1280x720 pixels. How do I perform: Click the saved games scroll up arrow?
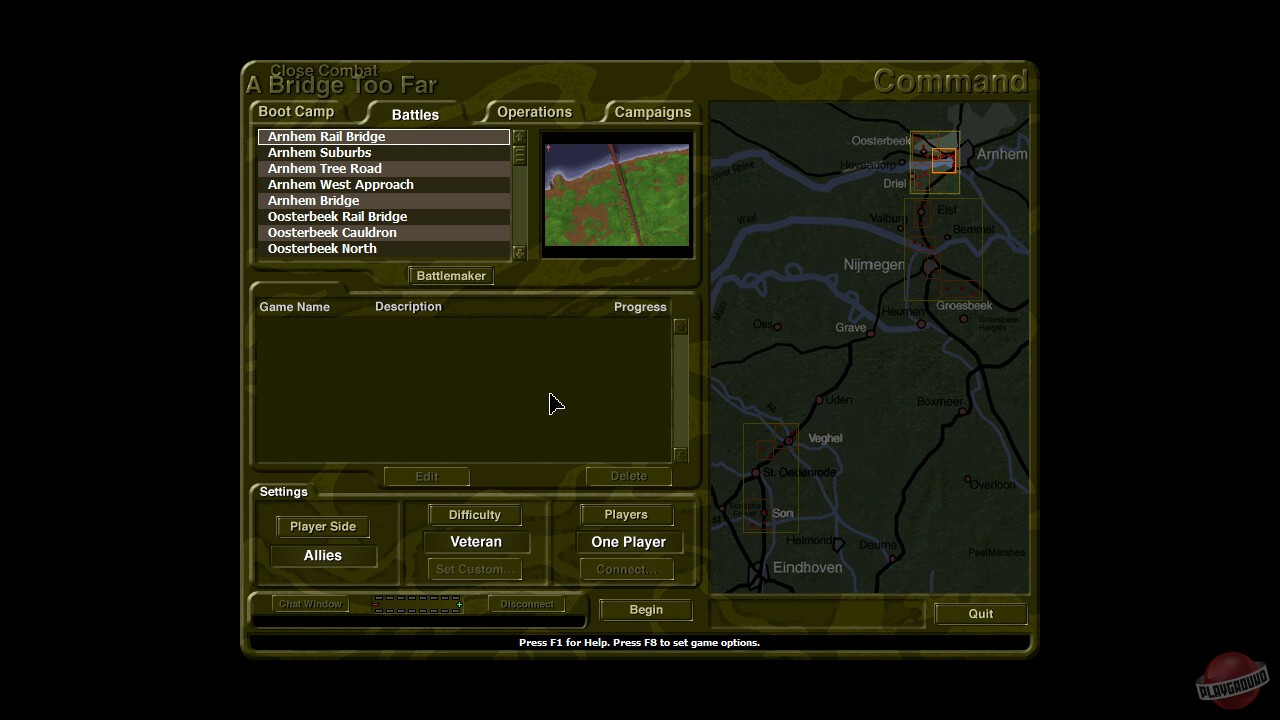(680, 327)
